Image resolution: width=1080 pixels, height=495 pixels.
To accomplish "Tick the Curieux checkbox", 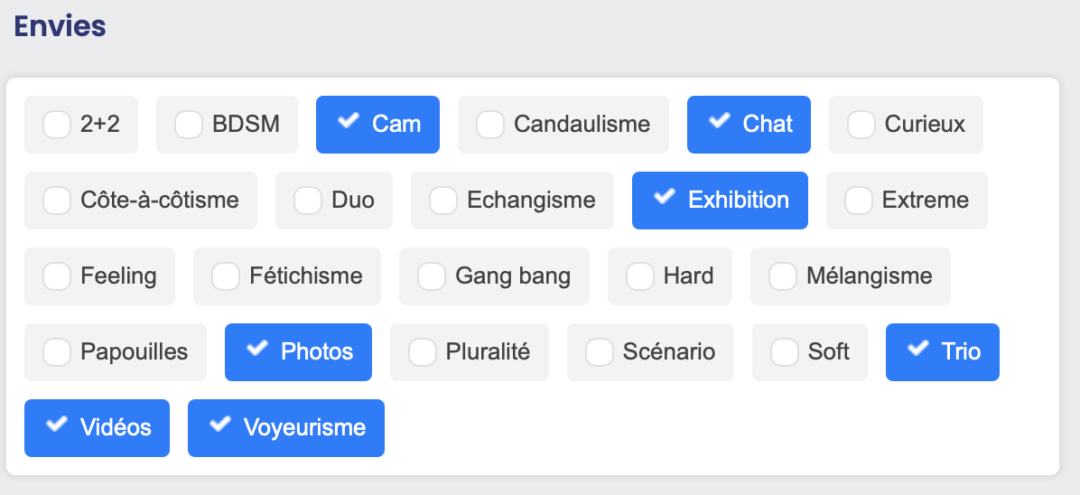I will click(x=861, y=125).
